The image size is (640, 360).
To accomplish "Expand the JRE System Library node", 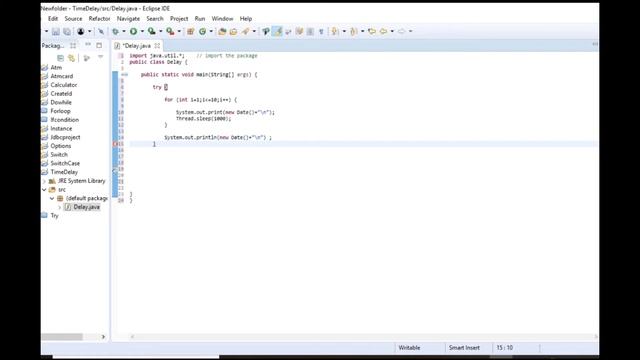I will [44, 181].
